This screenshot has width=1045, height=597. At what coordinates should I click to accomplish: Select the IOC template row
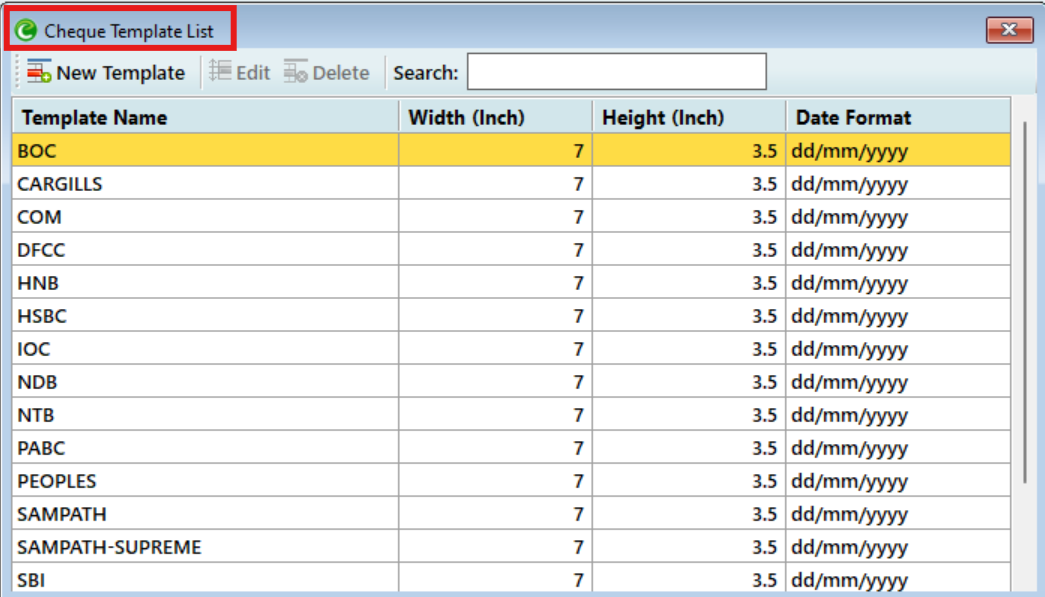(511, 348)
